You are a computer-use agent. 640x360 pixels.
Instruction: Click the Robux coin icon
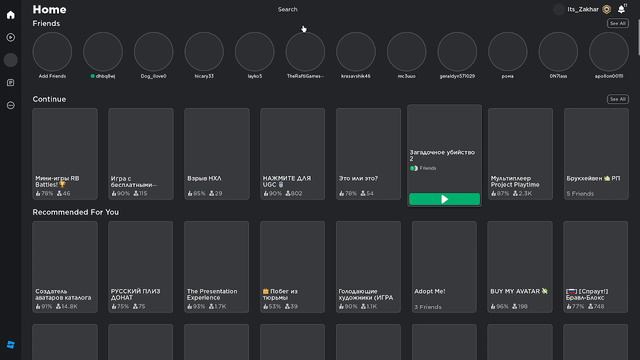[607, 9]
